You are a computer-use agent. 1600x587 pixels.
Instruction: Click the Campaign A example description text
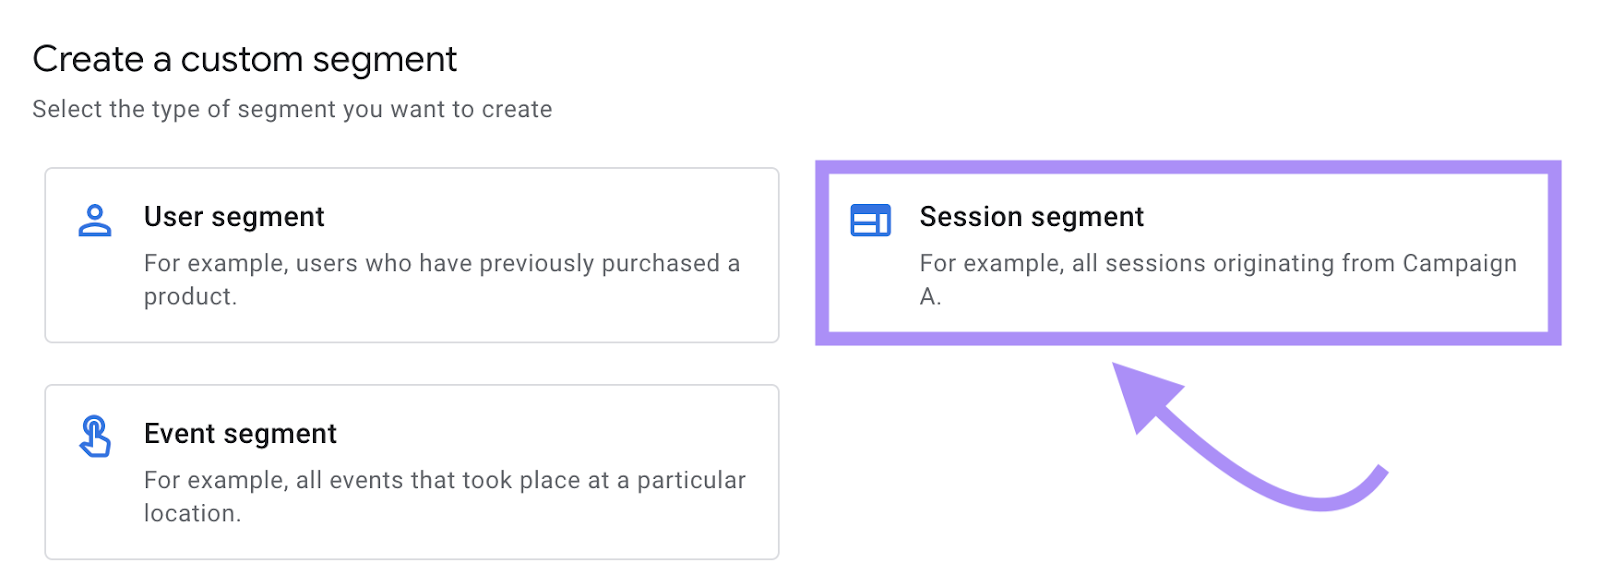[1217, 263]
